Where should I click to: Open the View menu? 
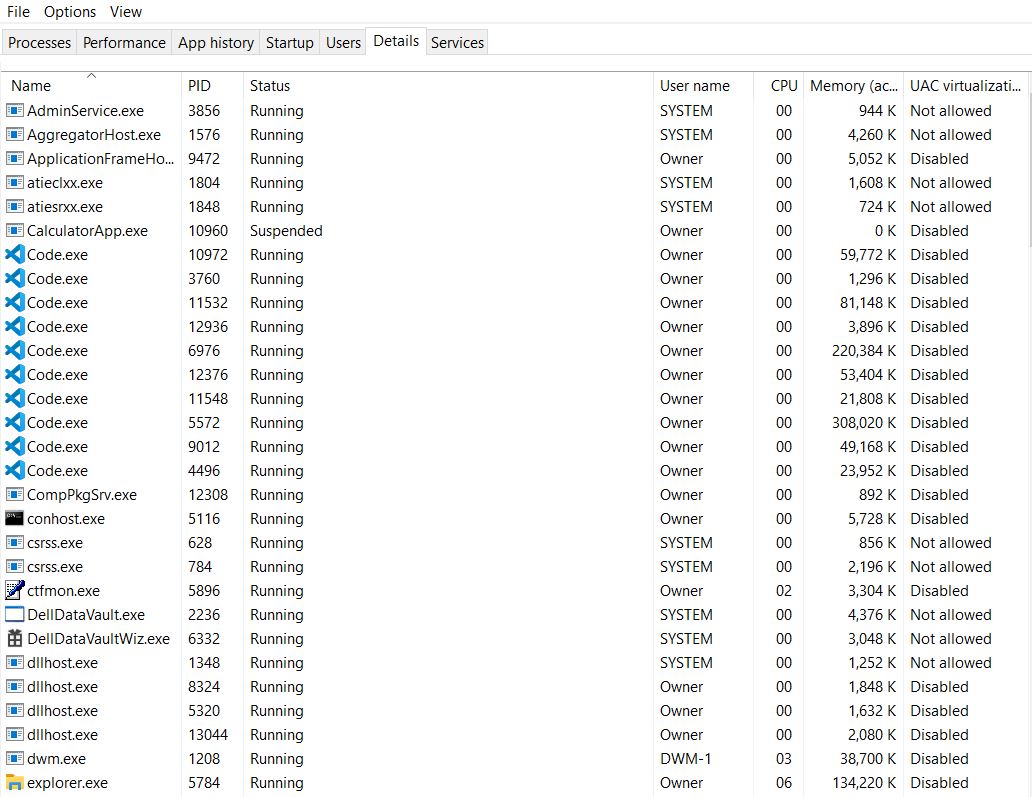coord(126,12)
